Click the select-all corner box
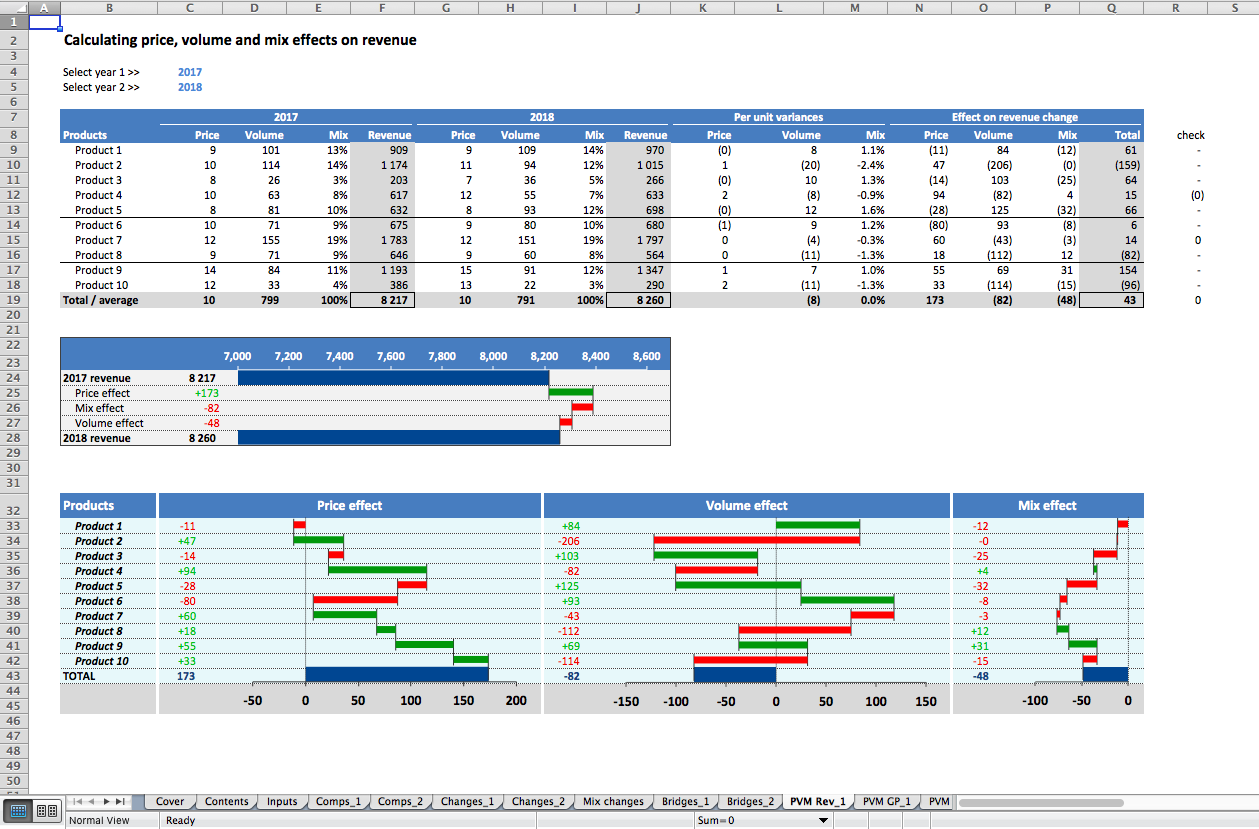The image size is (1259, 829). tap(14, 7)
